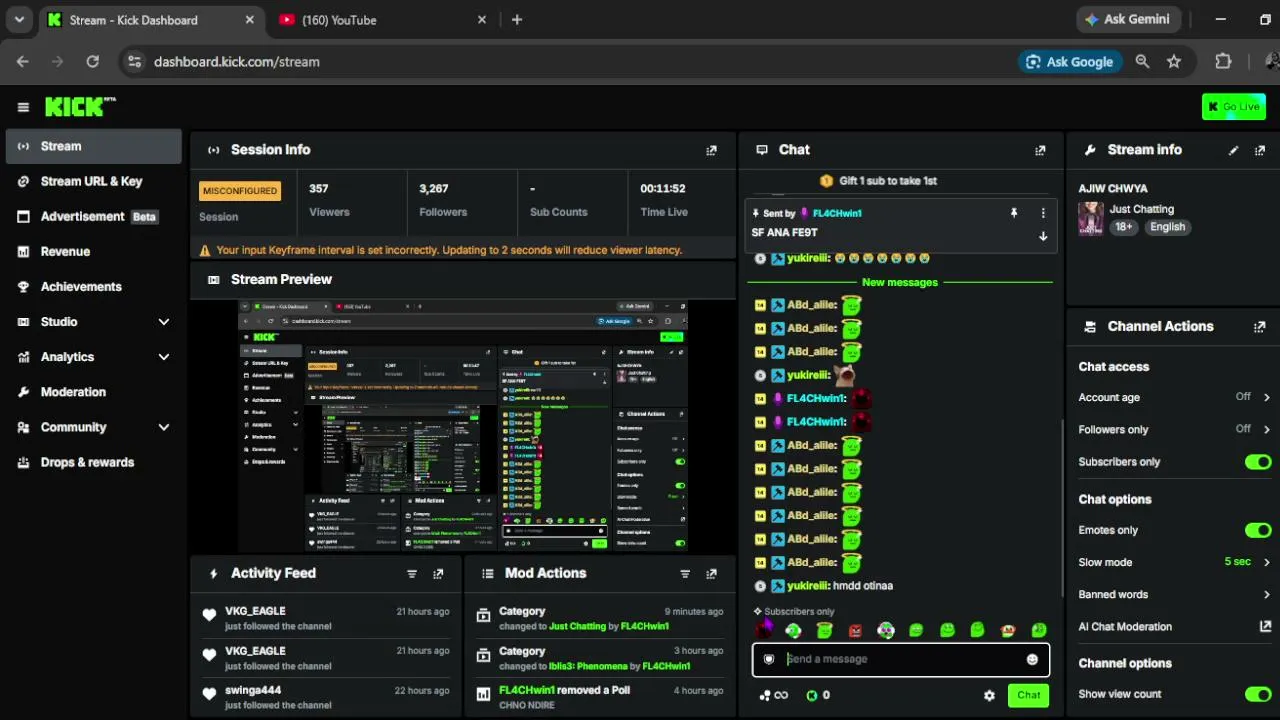1280x720 pixels.
Task: Click the Ask Gemini button
Action: tap(1126, 20)
